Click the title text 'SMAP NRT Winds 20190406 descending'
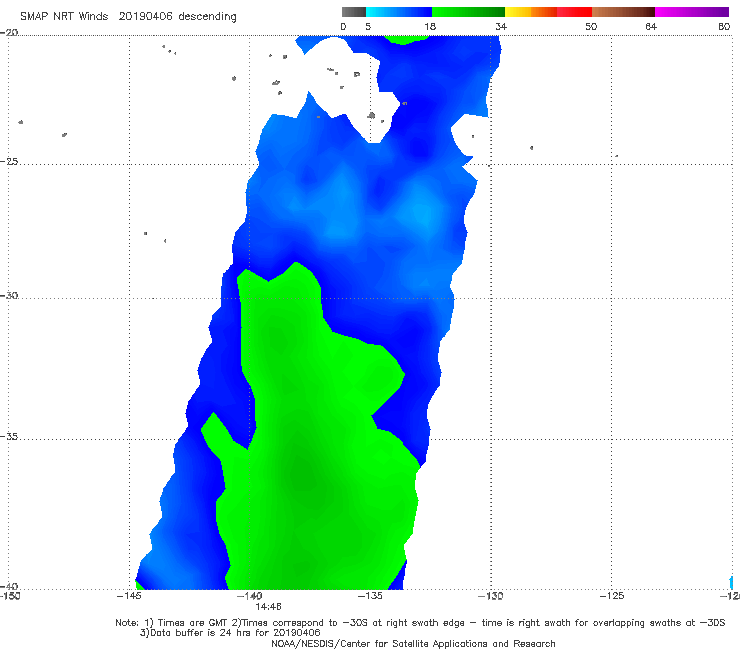The image size is (740, 650). [x=128, y=17]
